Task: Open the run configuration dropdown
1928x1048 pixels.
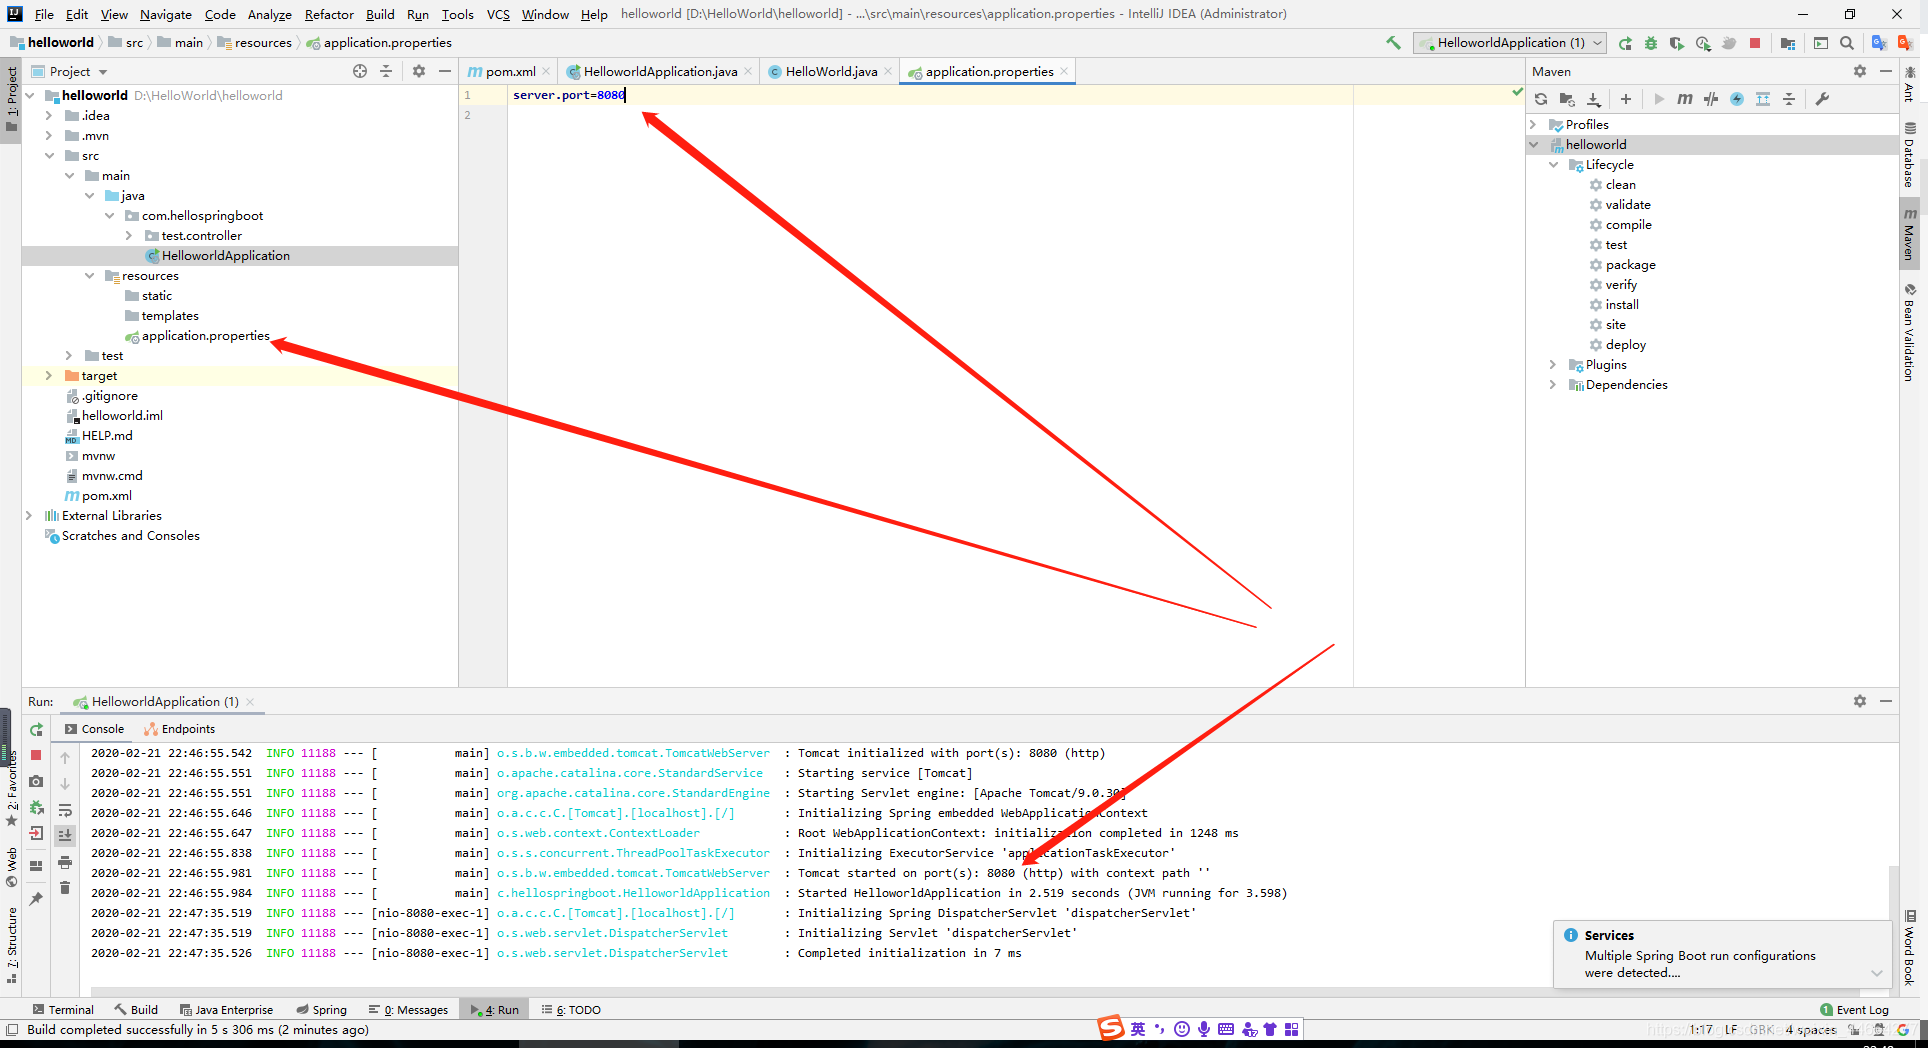Action: 1510,43
